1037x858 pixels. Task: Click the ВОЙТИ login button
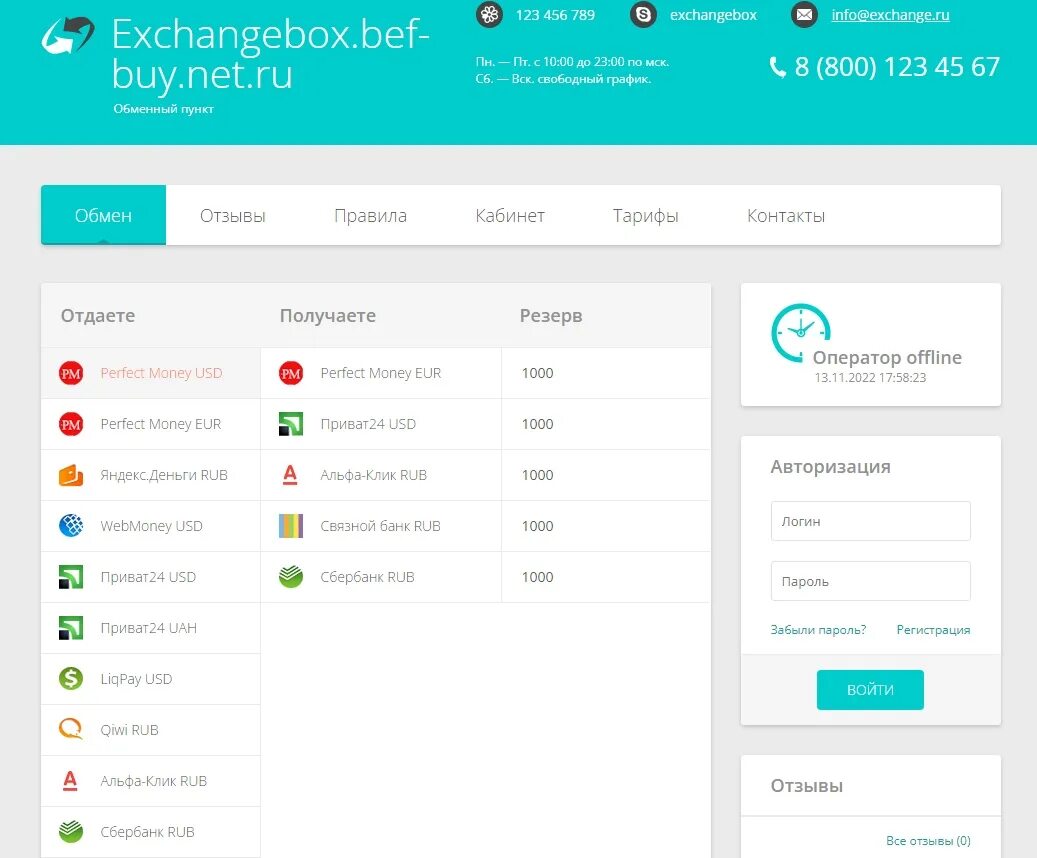click(870, 690)
